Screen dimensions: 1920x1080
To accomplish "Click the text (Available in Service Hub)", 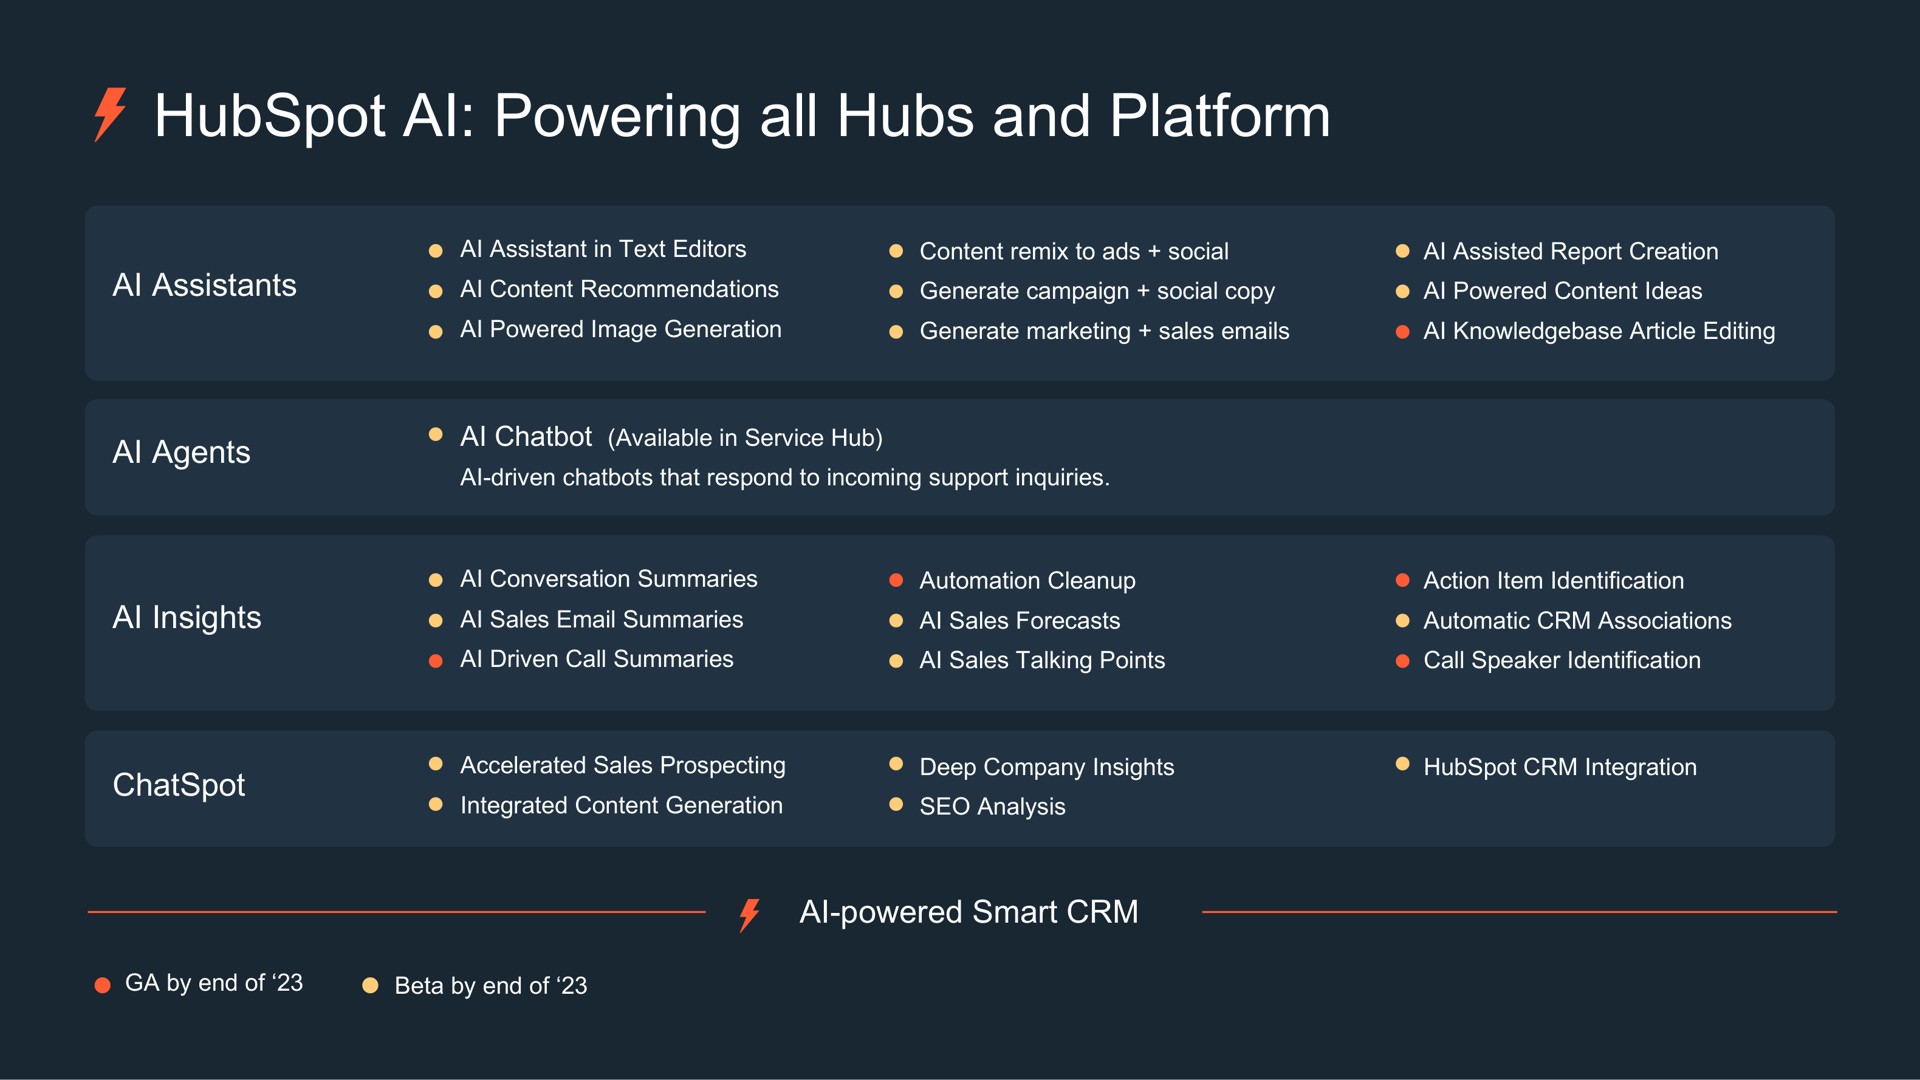I will [745, 438].
